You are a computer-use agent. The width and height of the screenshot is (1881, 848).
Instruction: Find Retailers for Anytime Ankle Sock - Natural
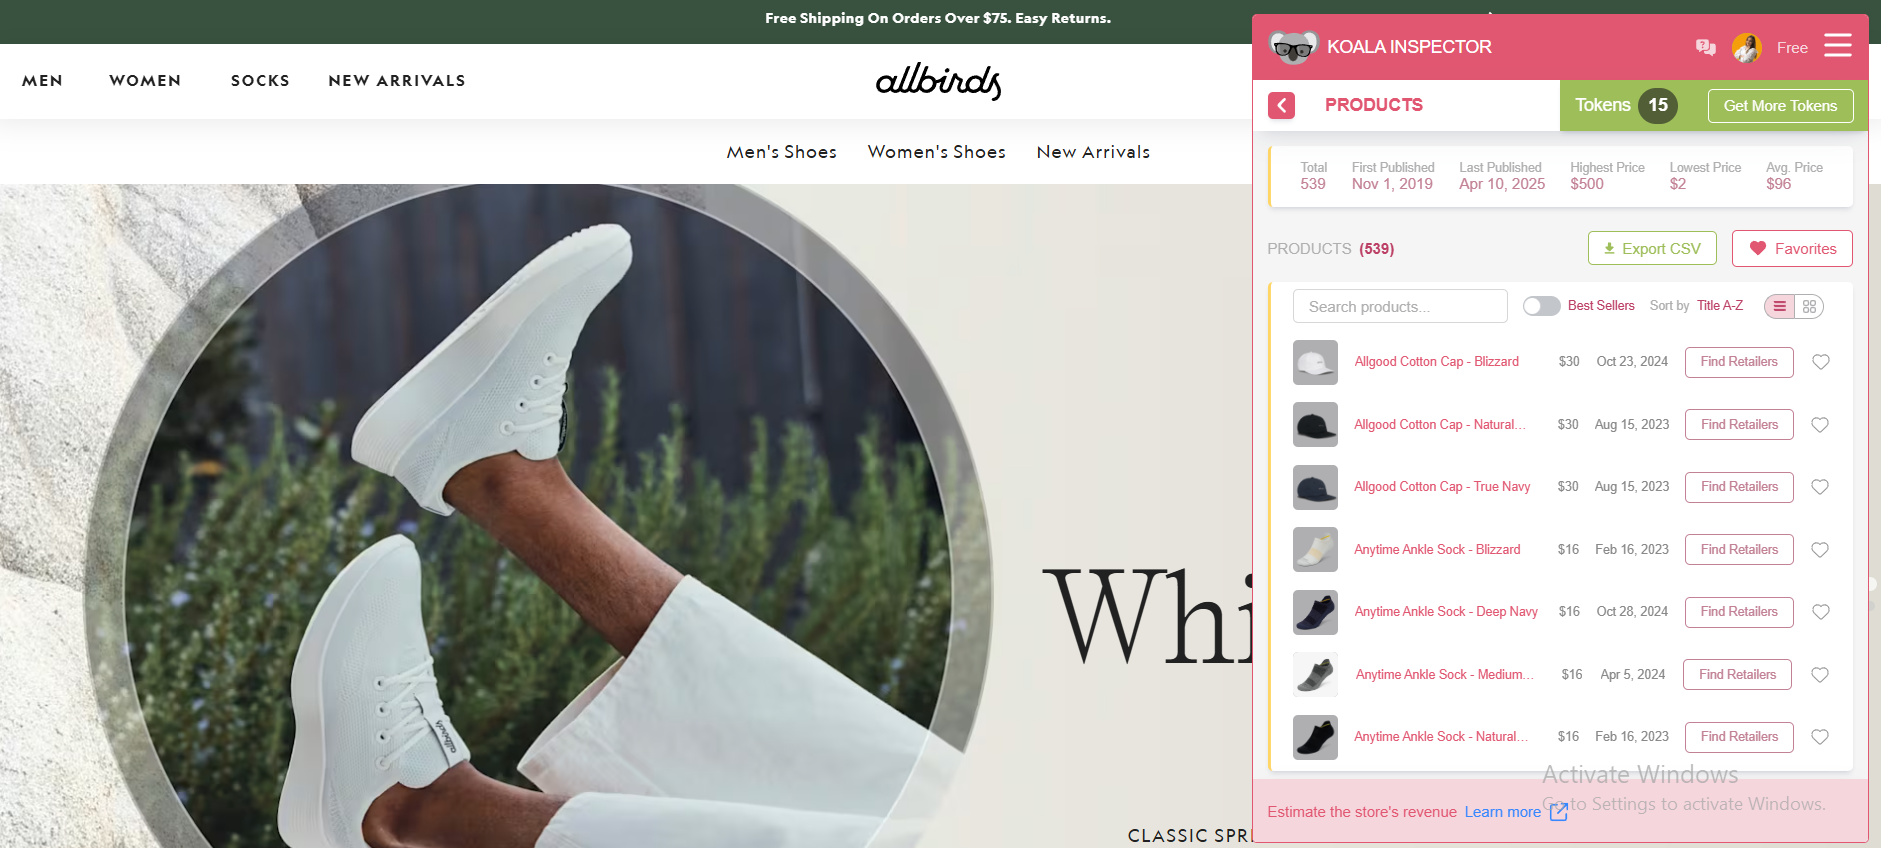[x=1739, y=737]
